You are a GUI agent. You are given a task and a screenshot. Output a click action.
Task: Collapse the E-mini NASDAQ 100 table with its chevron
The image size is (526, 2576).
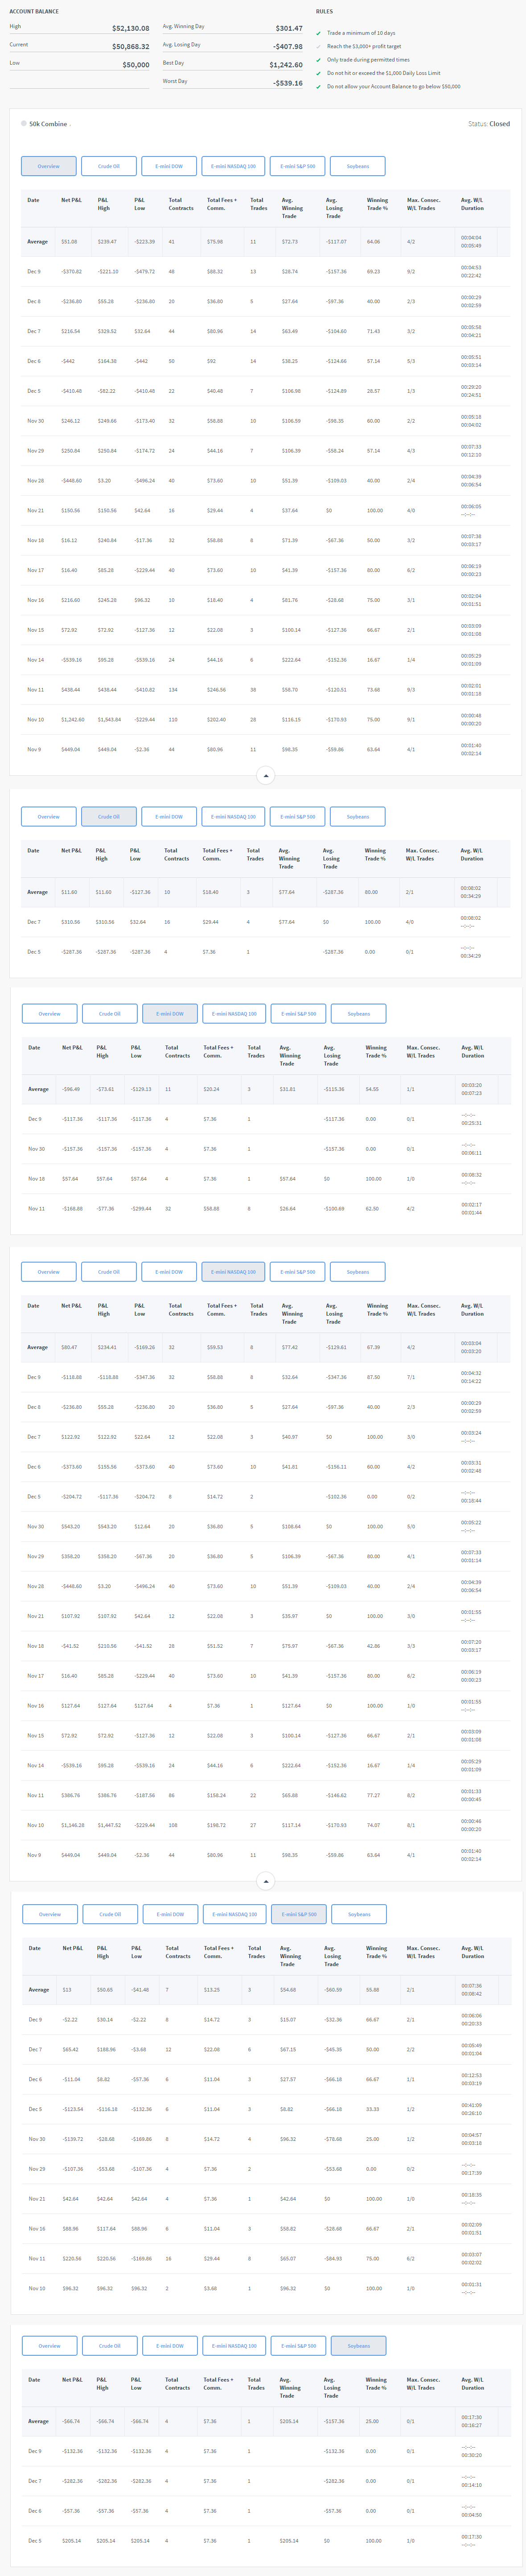(x=265, y=1882)
